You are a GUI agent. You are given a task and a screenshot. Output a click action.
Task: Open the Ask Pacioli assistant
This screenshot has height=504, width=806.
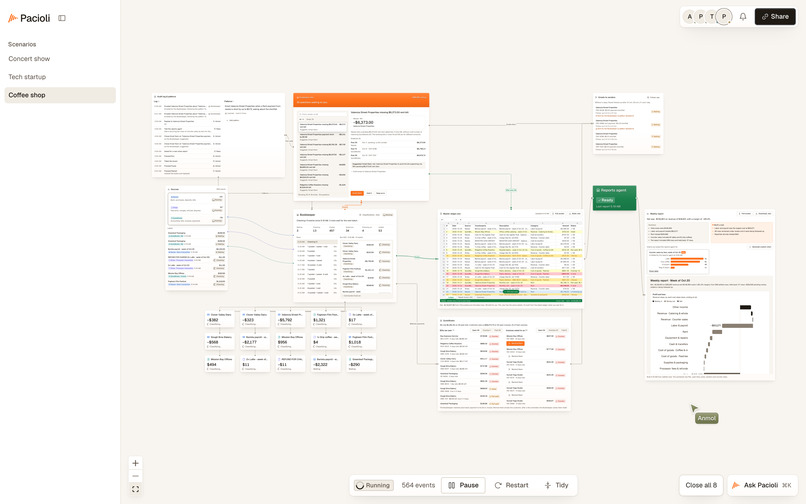pyautogui.click(x=762, y=485)
